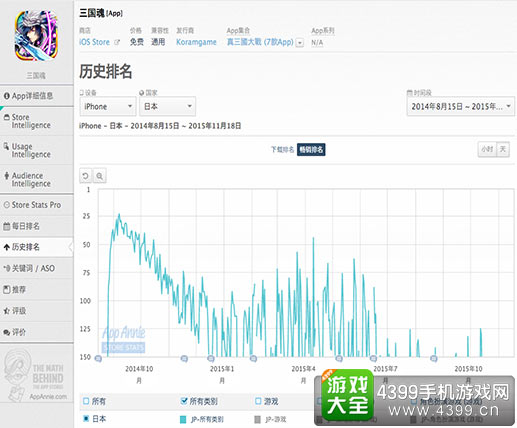Click the event marker before 2015年1
The width and height of the screenshot is (517, 428).
[x=184, y=359]
